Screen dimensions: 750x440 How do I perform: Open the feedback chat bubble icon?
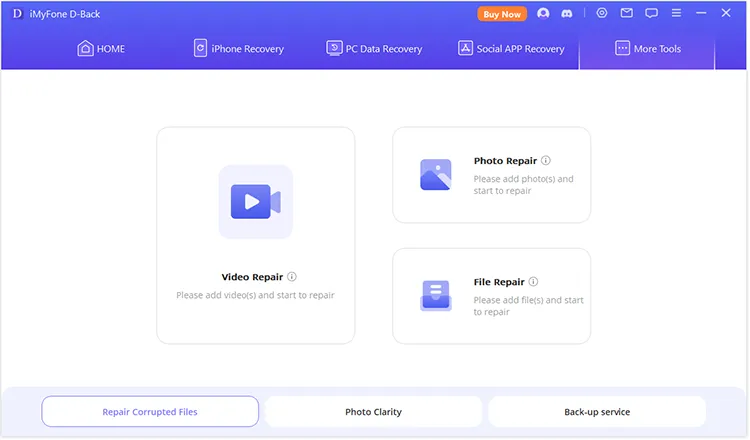tap(651, 13)
